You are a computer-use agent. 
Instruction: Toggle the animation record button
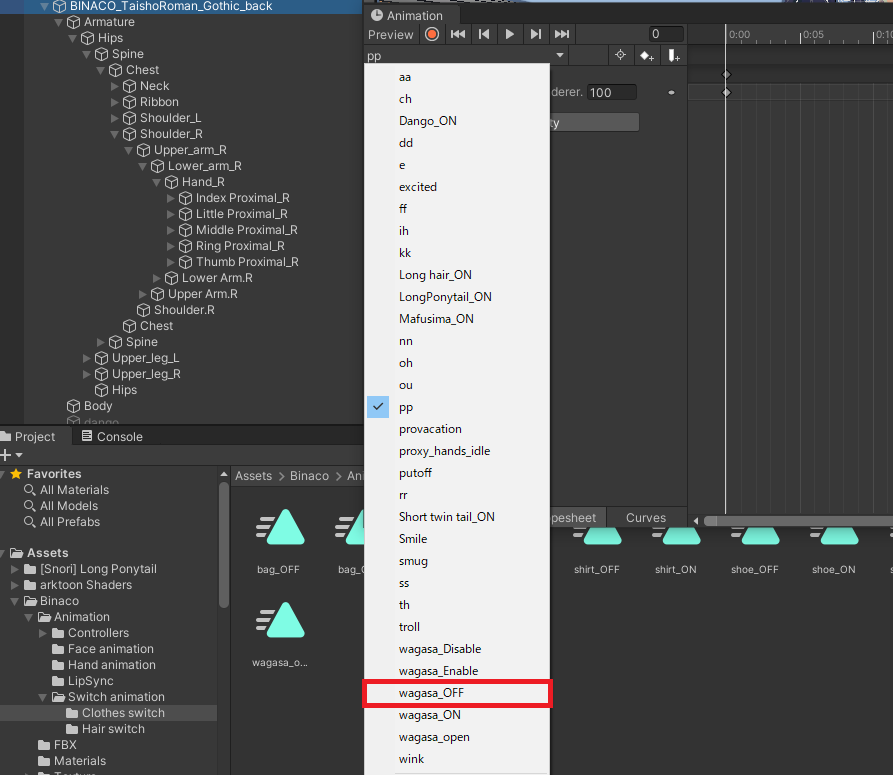coord(432,35)
